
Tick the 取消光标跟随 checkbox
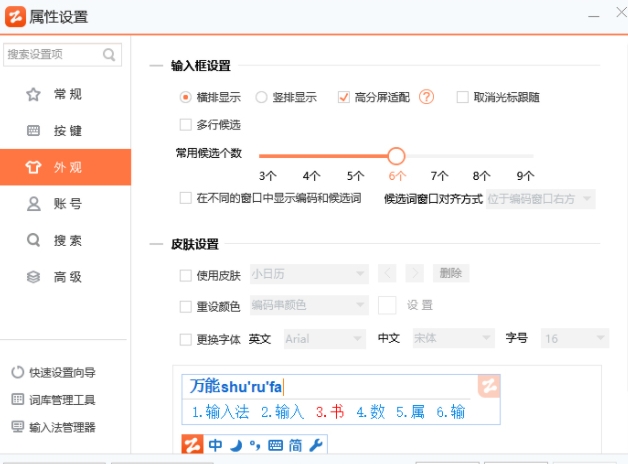[462, 97]
